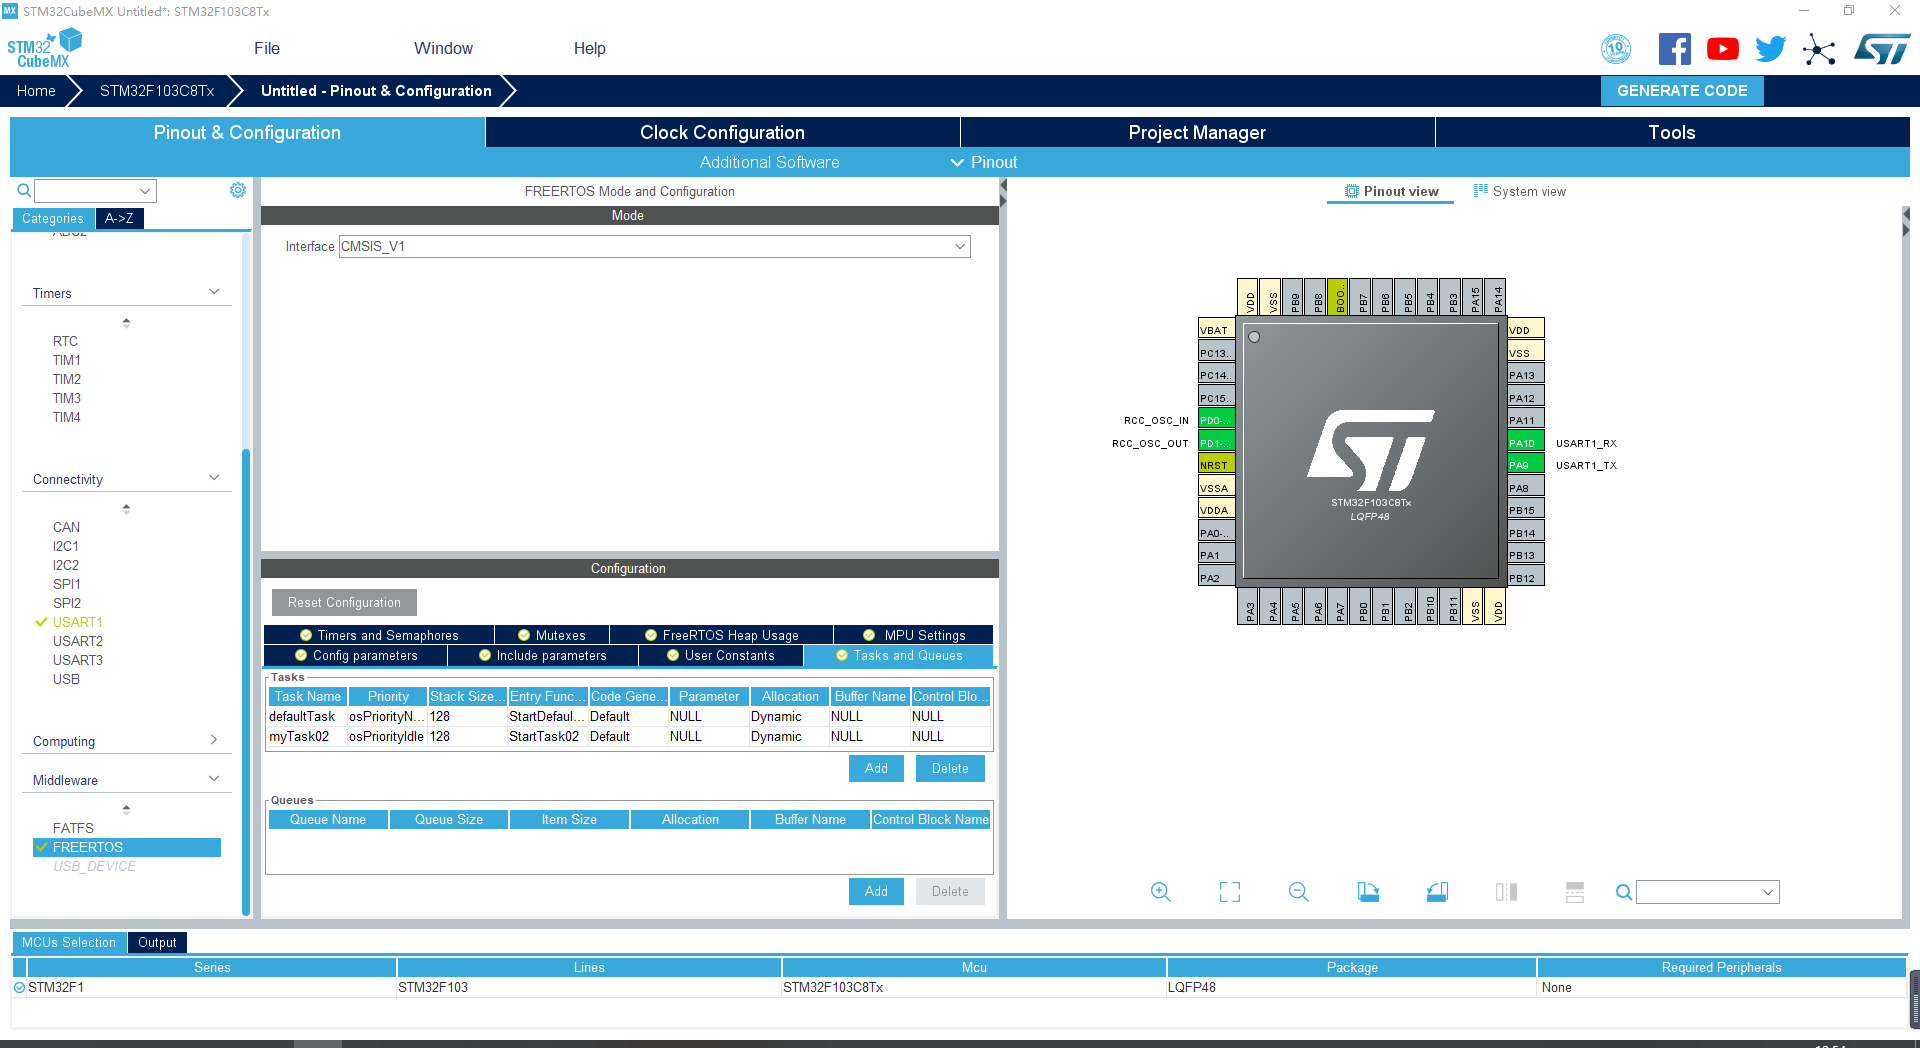Click the stacked rows icon below chip
Screen dimensions: 1920x1048
[x=1575, y=892]
